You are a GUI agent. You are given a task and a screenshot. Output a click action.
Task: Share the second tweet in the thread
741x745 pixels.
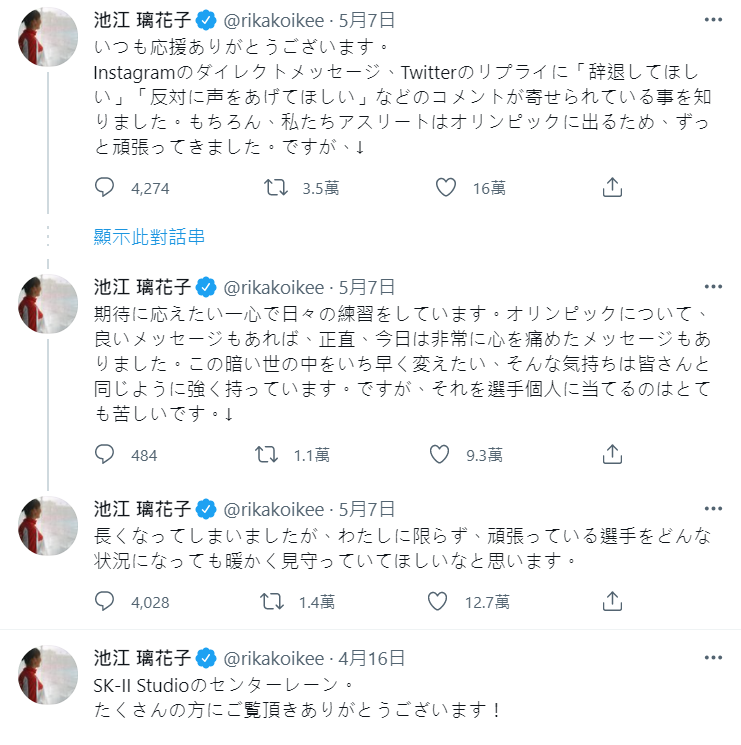click(612, 454)
